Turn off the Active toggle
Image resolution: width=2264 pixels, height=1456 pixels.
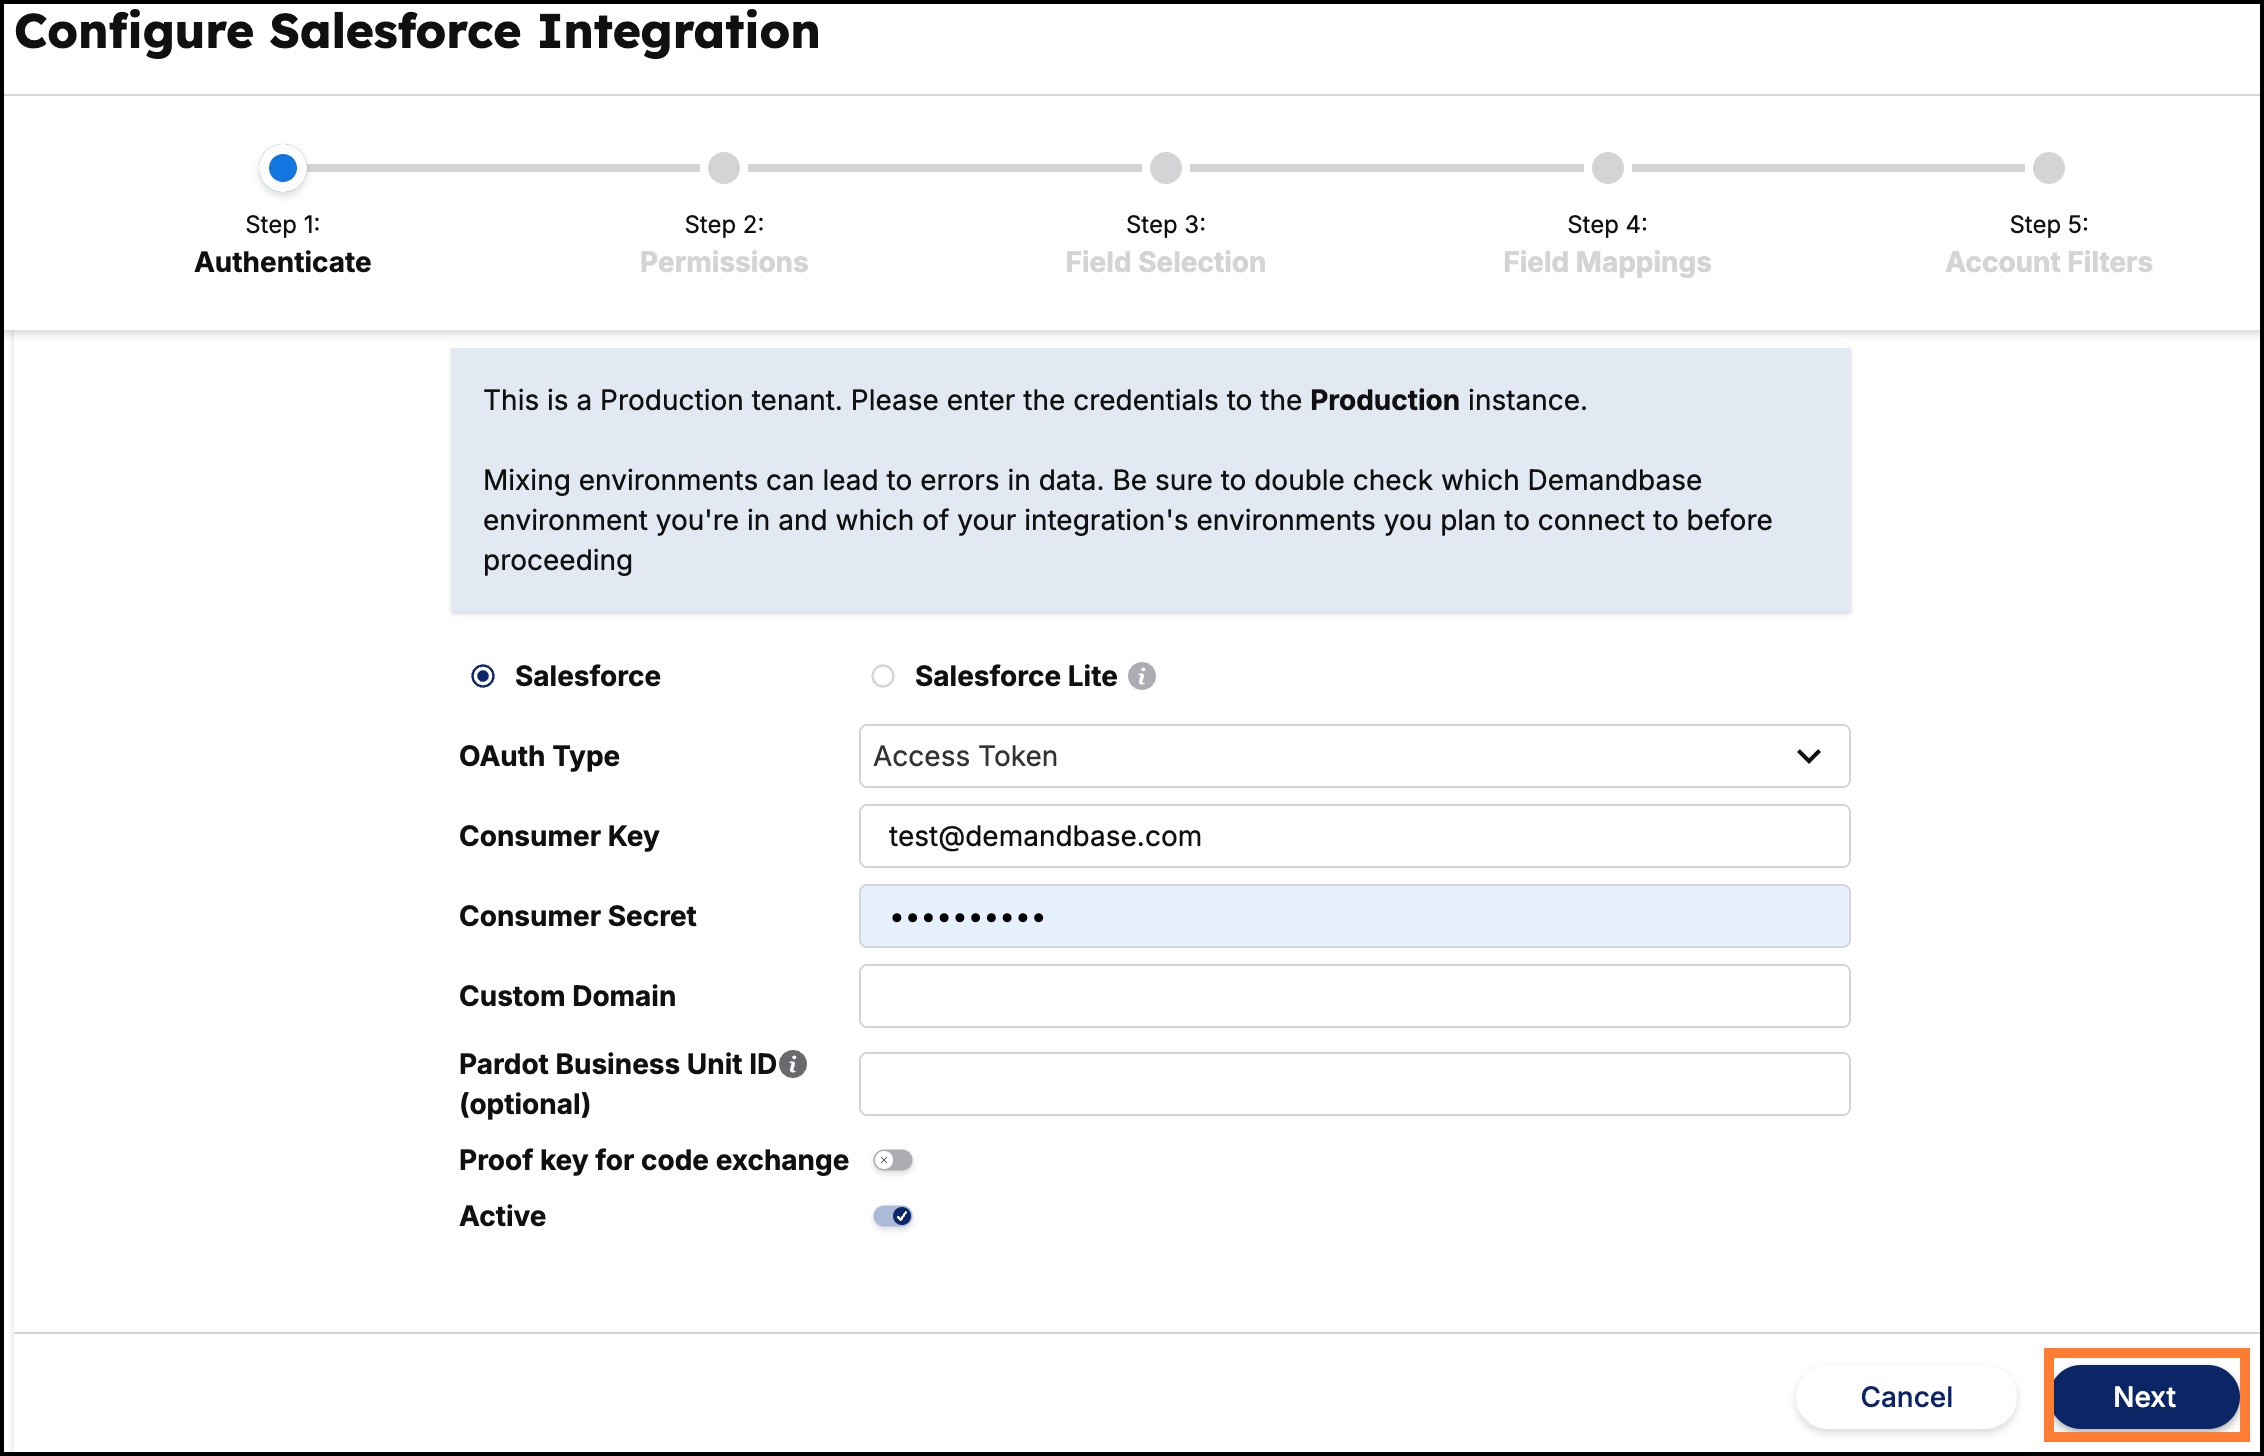coord(893,1216)
